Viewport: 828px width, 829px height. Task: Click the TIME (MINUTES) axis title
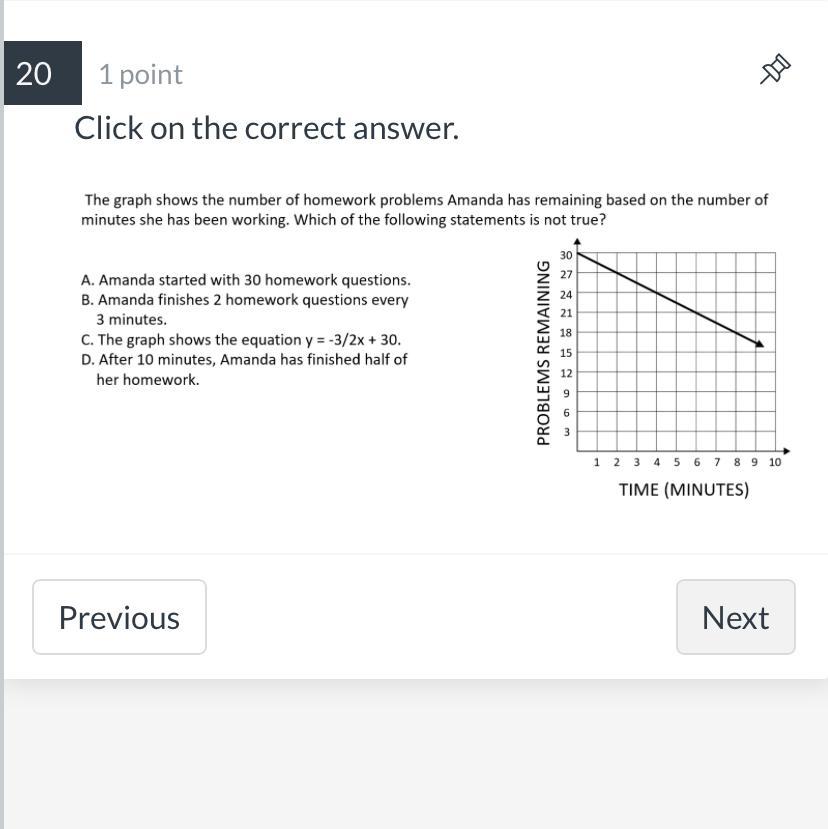tap(684, 490)
